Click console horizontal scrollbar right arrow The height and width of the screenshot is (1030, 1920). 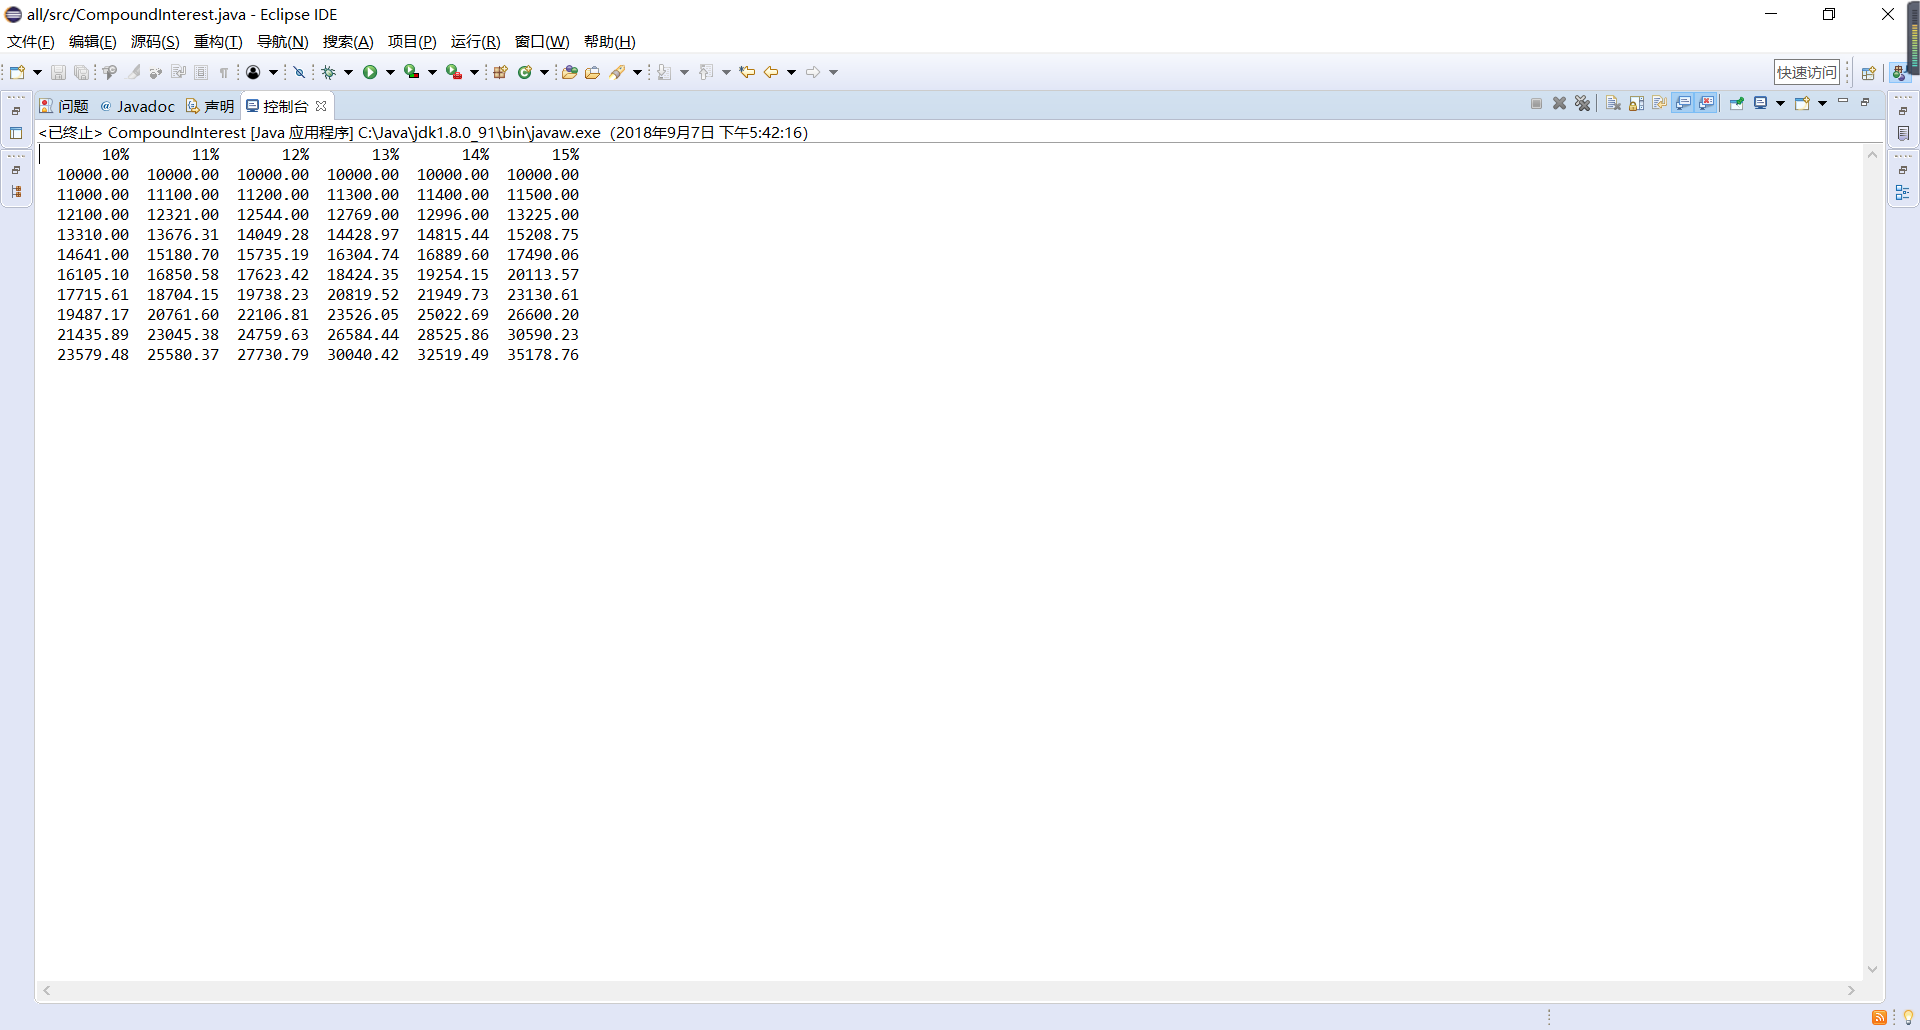click(x=1851, y=990)
